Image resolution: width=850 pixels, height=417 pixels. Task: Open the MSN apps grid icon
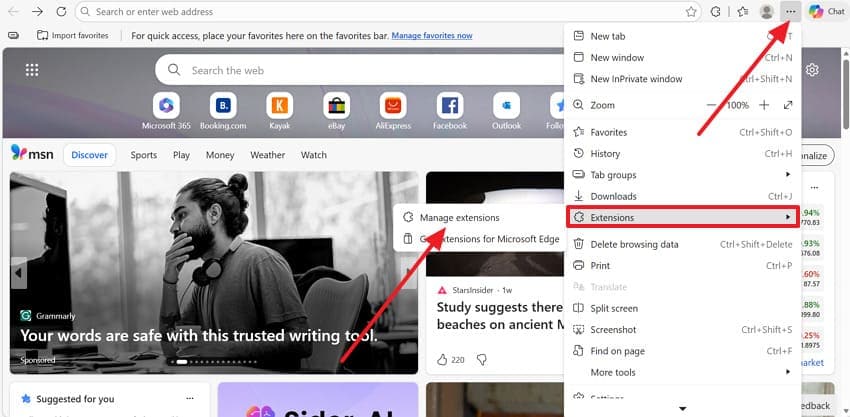tap(32, 70)
